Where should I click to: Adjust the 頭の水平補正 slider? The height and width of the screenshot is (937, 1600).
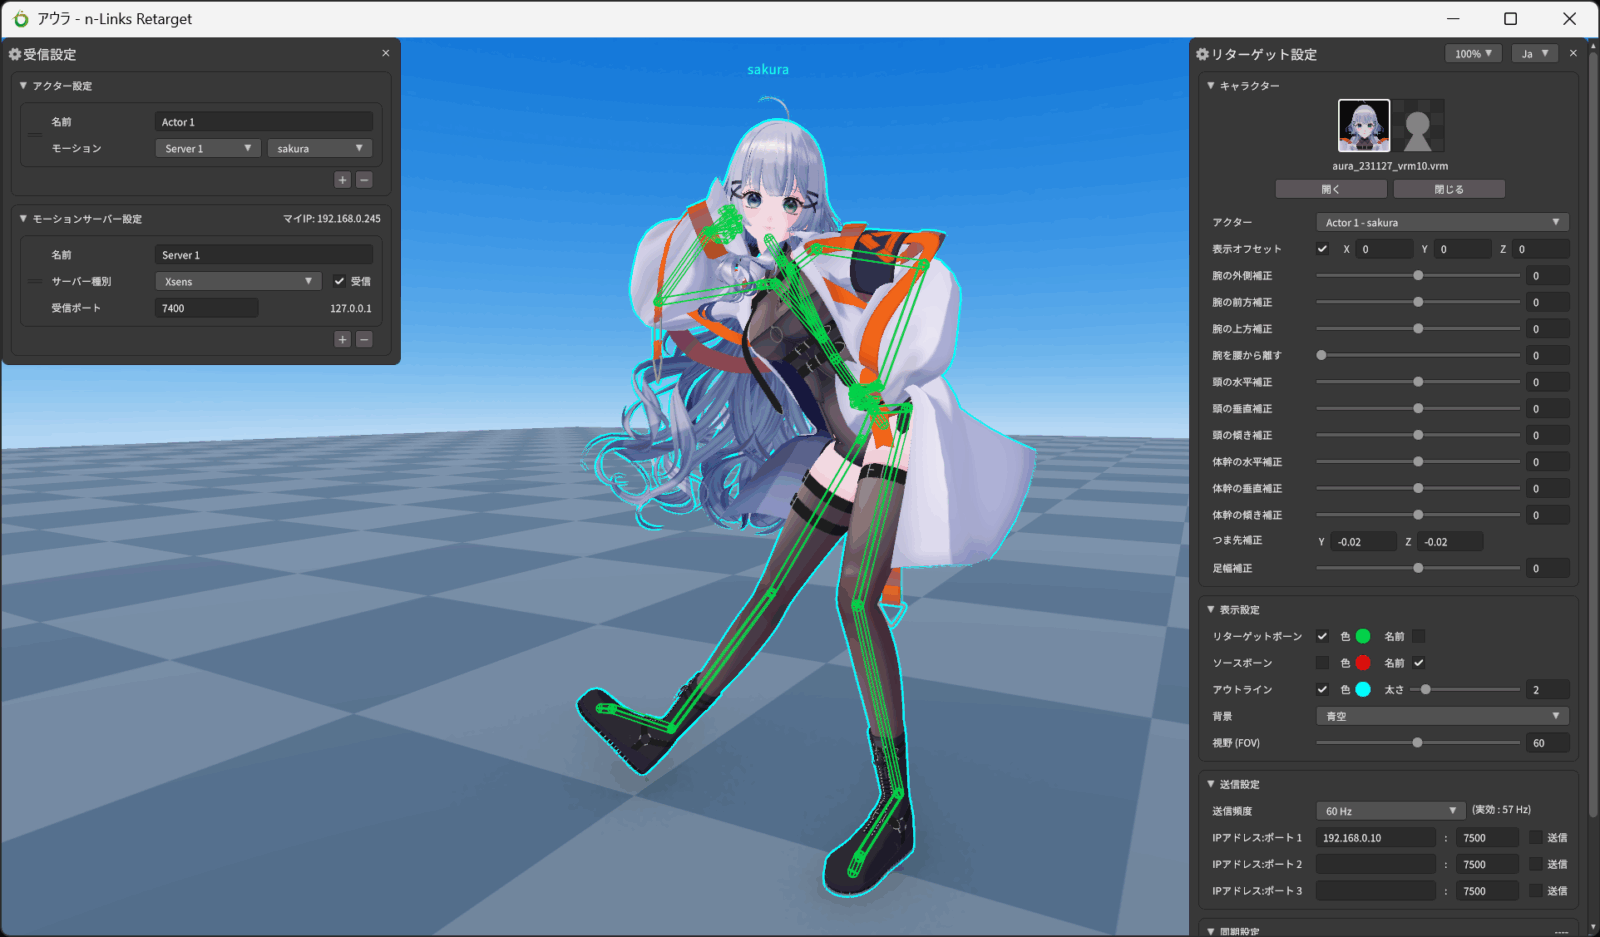click(1418, 382)
